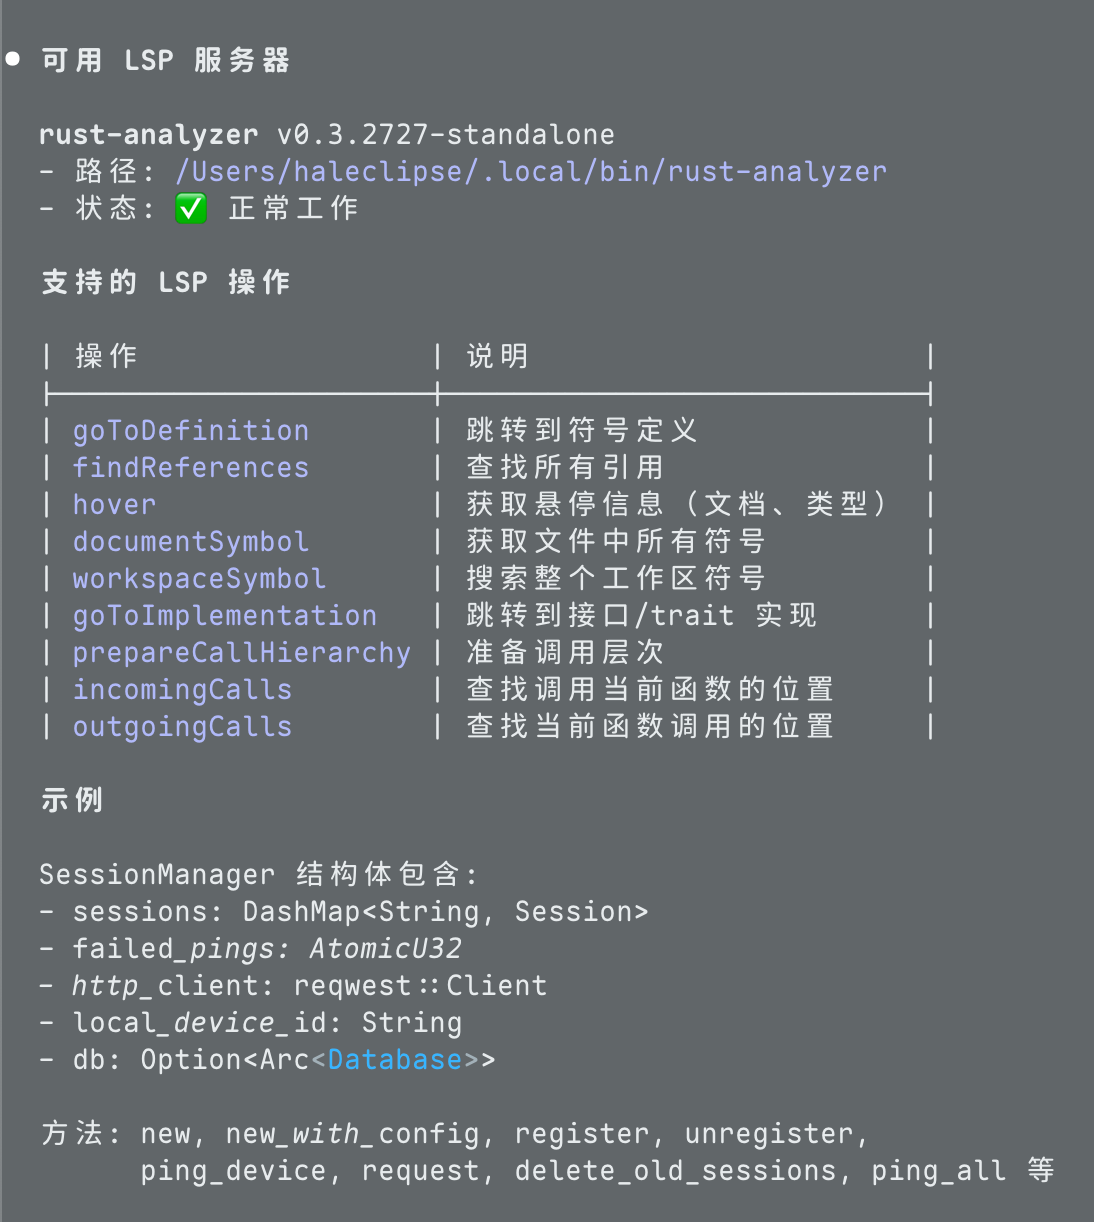The height and width of the screenshot is (1222, 1094).
Task: Click the goToDefinition operation
Action: 191,430
